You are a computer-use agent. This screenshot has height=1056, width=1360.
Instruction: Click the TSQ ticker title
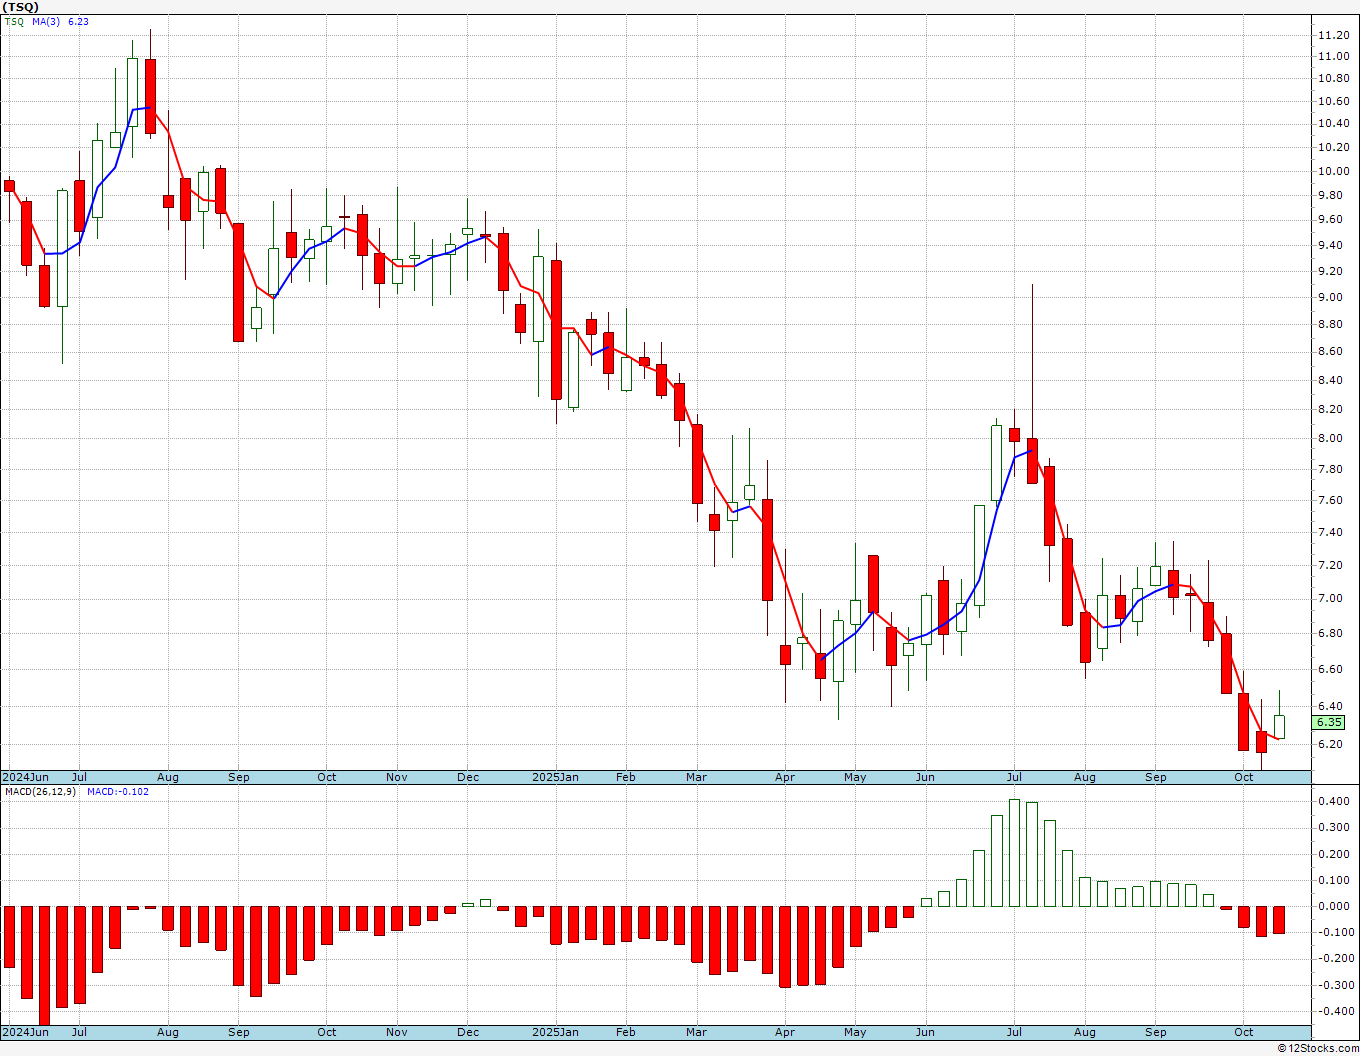pyautogui.click(x=20, y=7)
